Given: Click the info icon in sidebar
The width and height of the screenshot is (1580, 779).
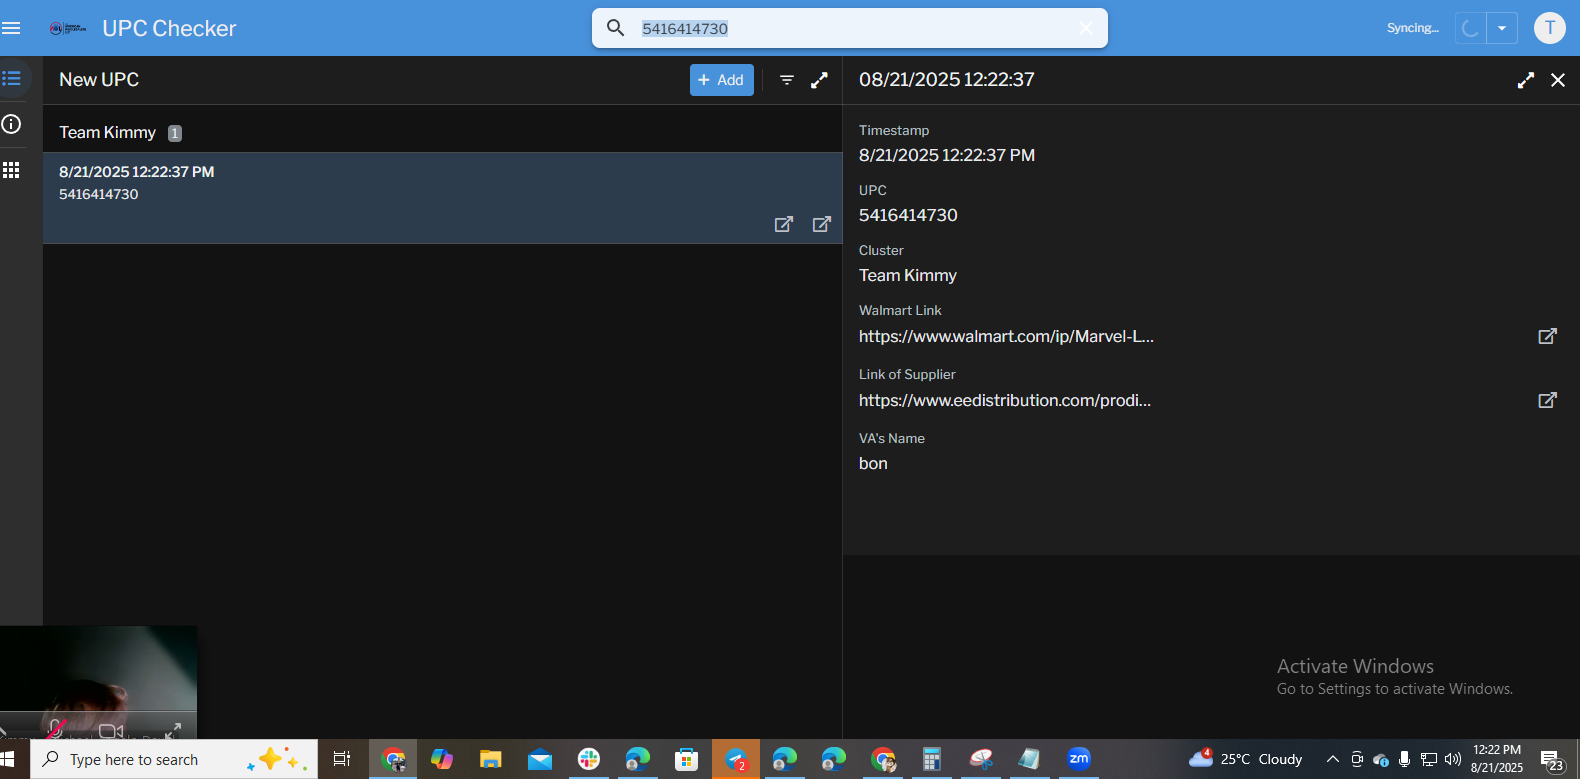Looking at the screenshot, I should tap(12, 124).
